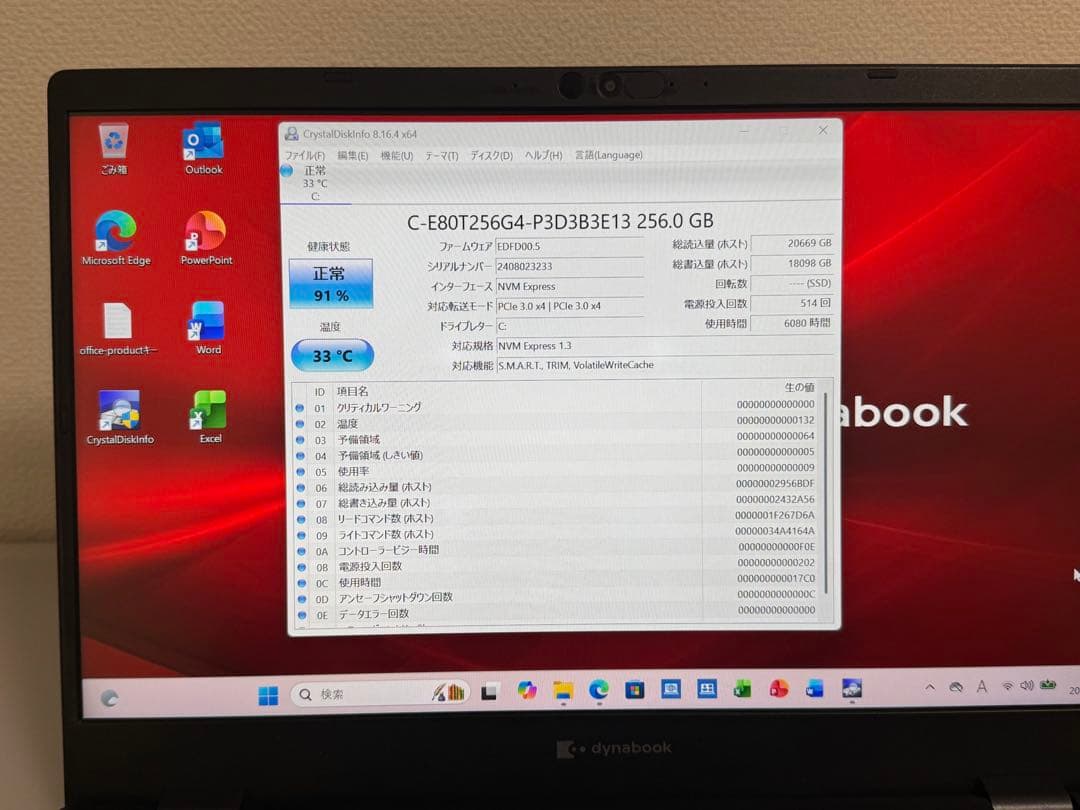
Task: Expand hidden system tray icons chevron
Action: 930,687
